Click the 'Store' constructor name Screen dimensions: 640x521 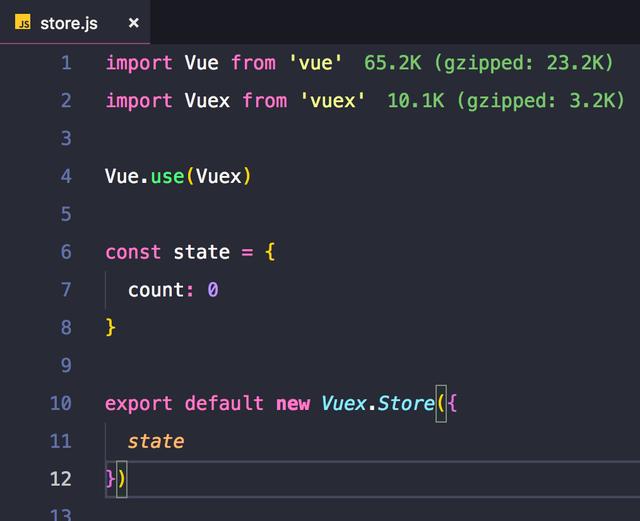point(406,404)
